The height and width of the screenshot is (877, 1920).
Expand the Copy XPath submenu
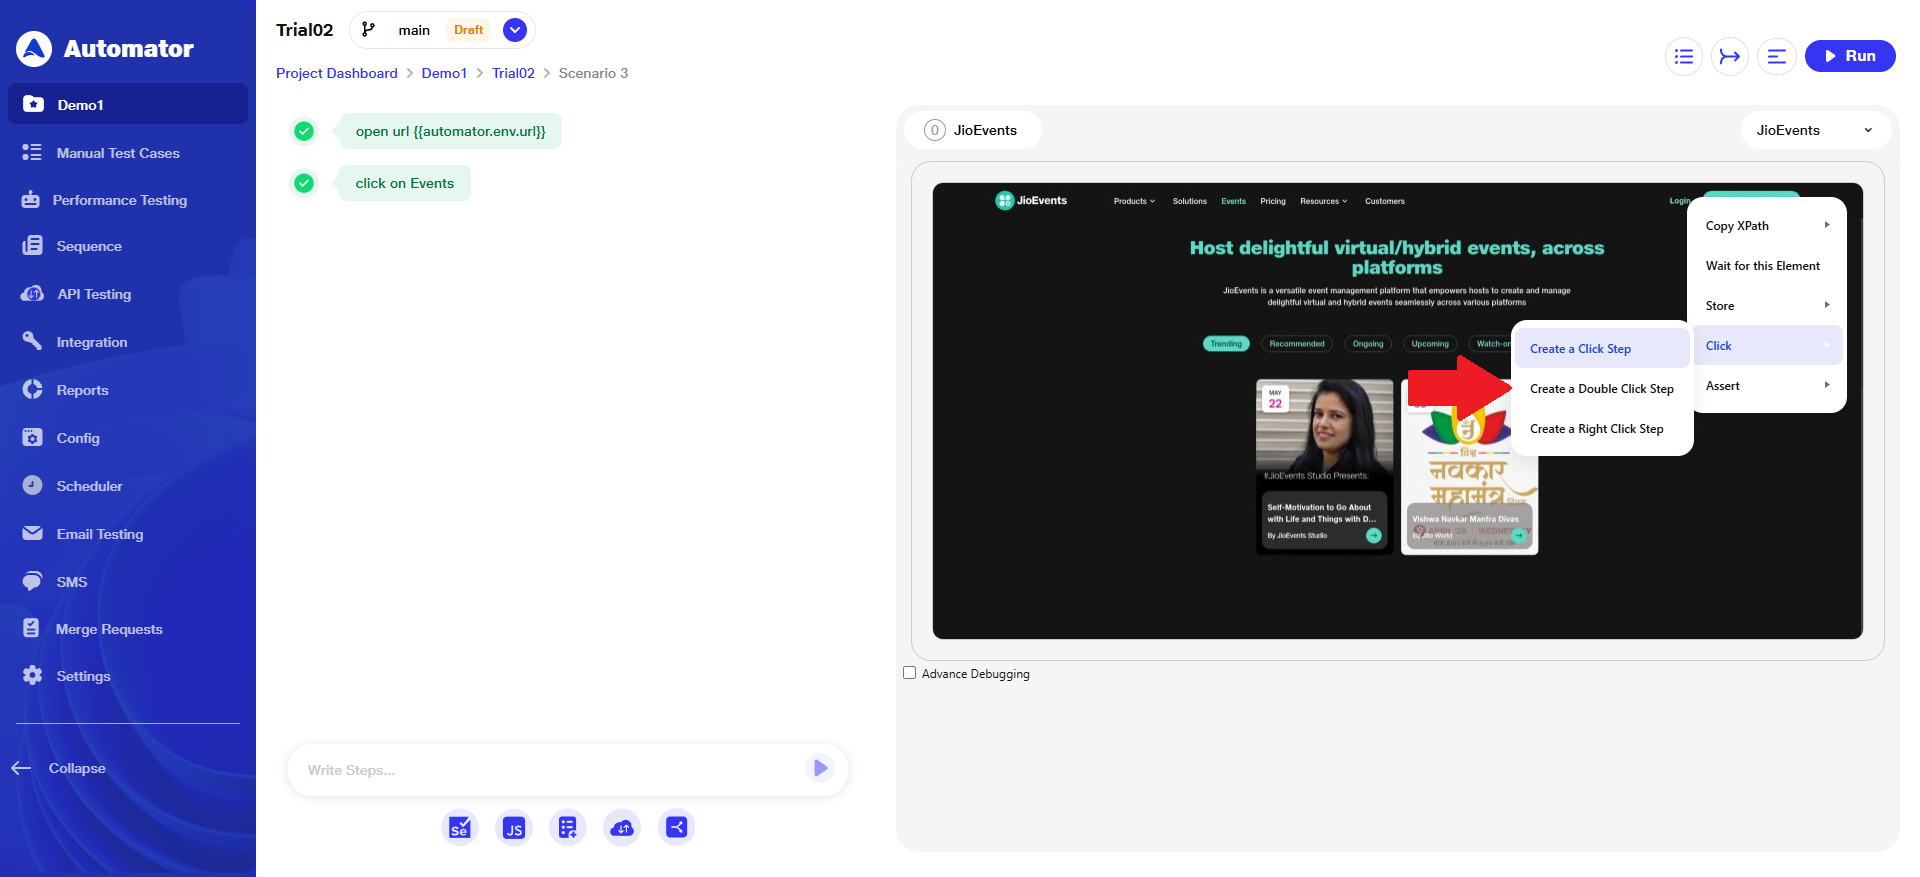[1765, 226]
